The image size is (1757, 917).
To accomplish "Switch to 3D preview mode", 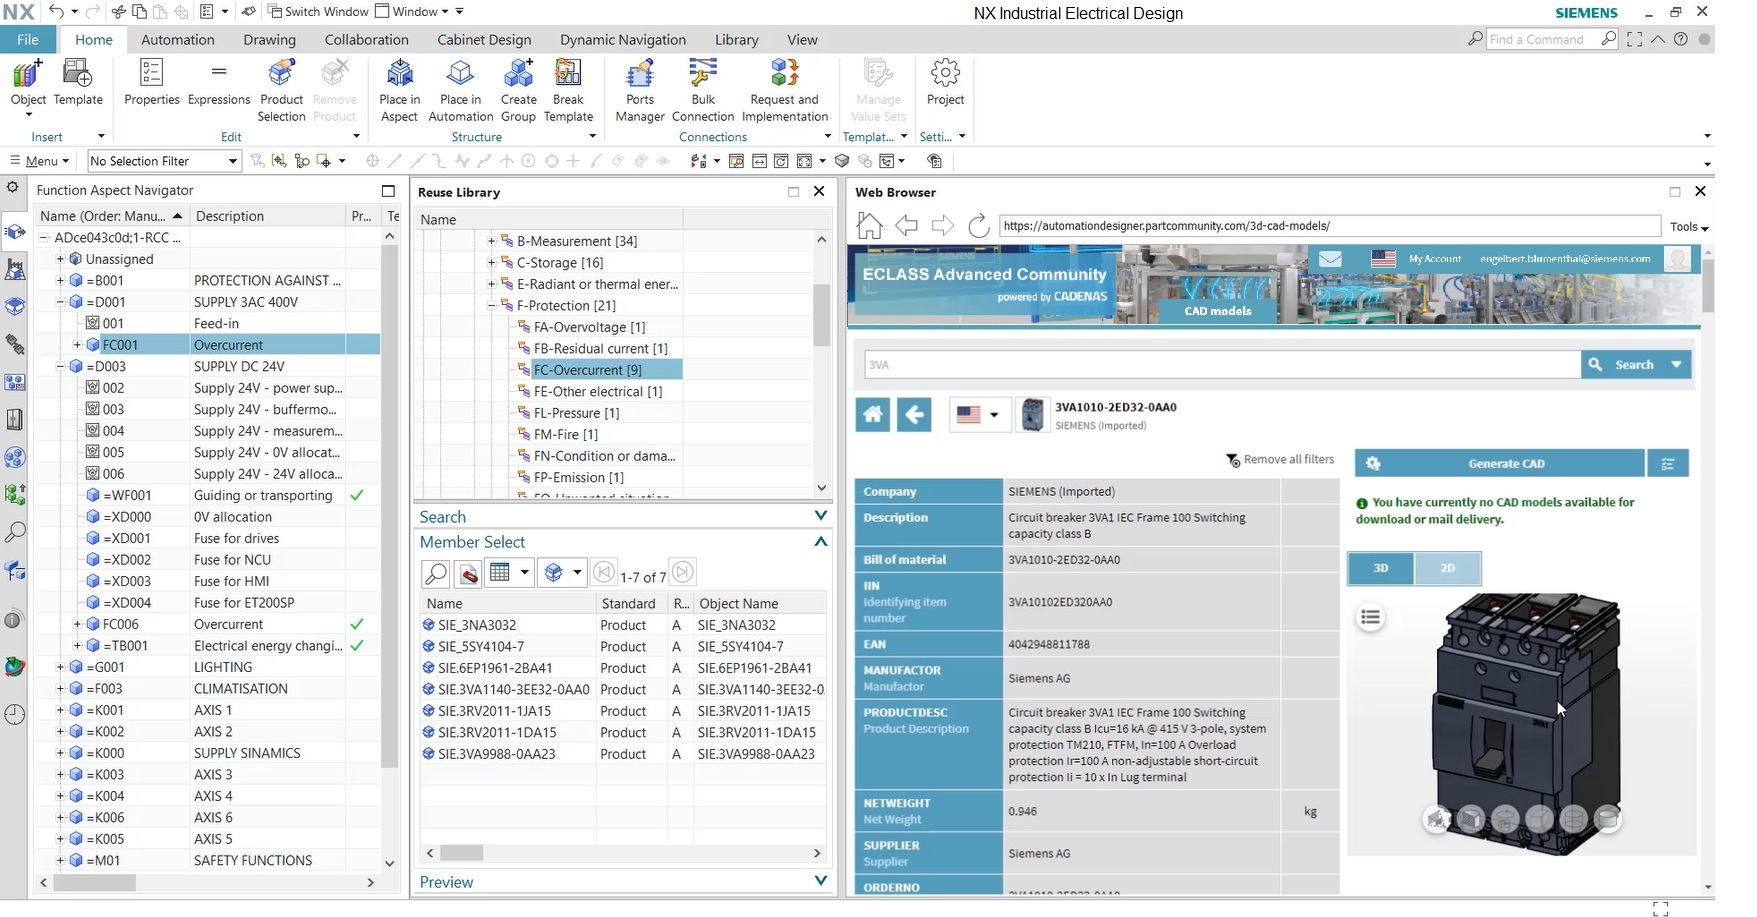I will pos(1381,568).
